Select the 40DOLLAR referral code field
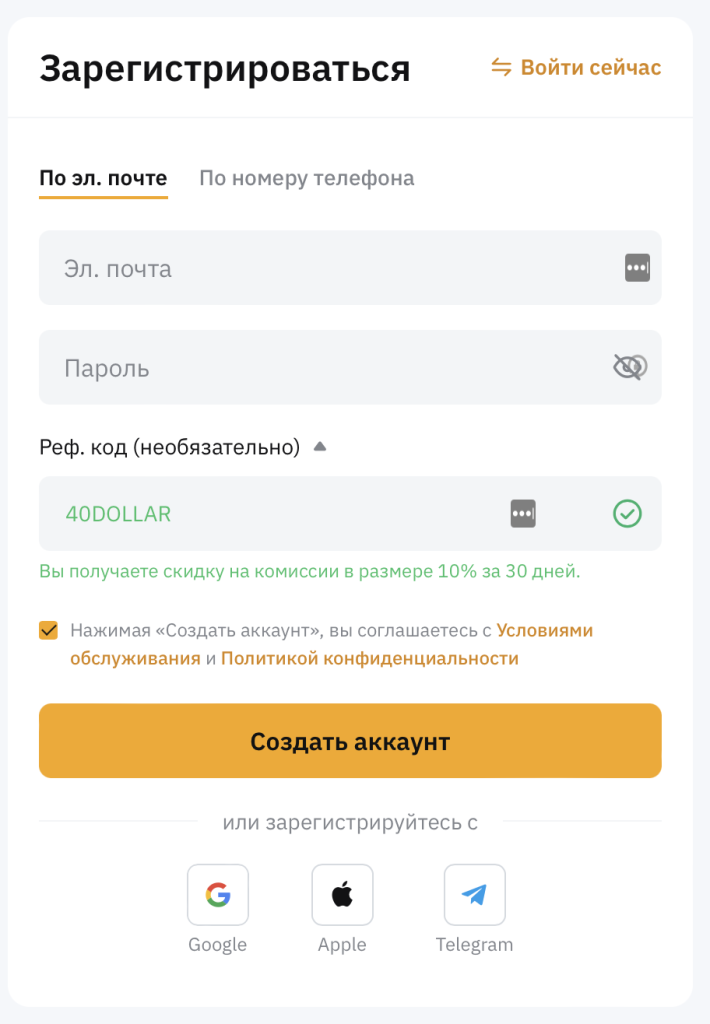The height and width of the screenshot is (1024, 710). (250, 513)
